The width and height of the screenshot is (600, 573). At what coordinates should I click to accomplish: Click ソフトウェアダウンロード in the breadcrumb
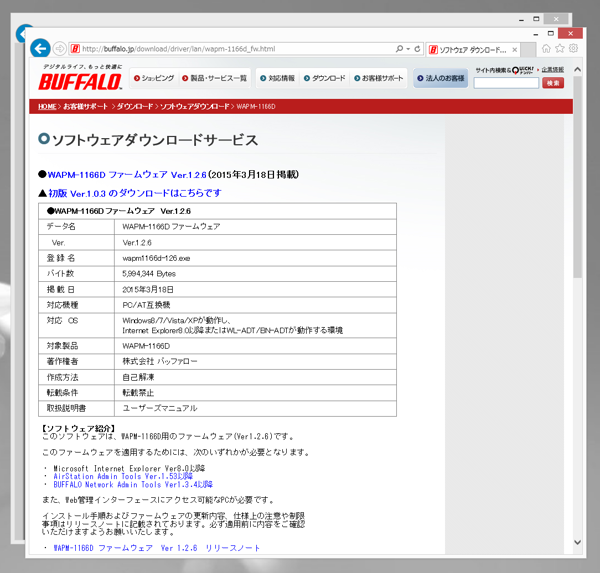click(x=194, y=106)
